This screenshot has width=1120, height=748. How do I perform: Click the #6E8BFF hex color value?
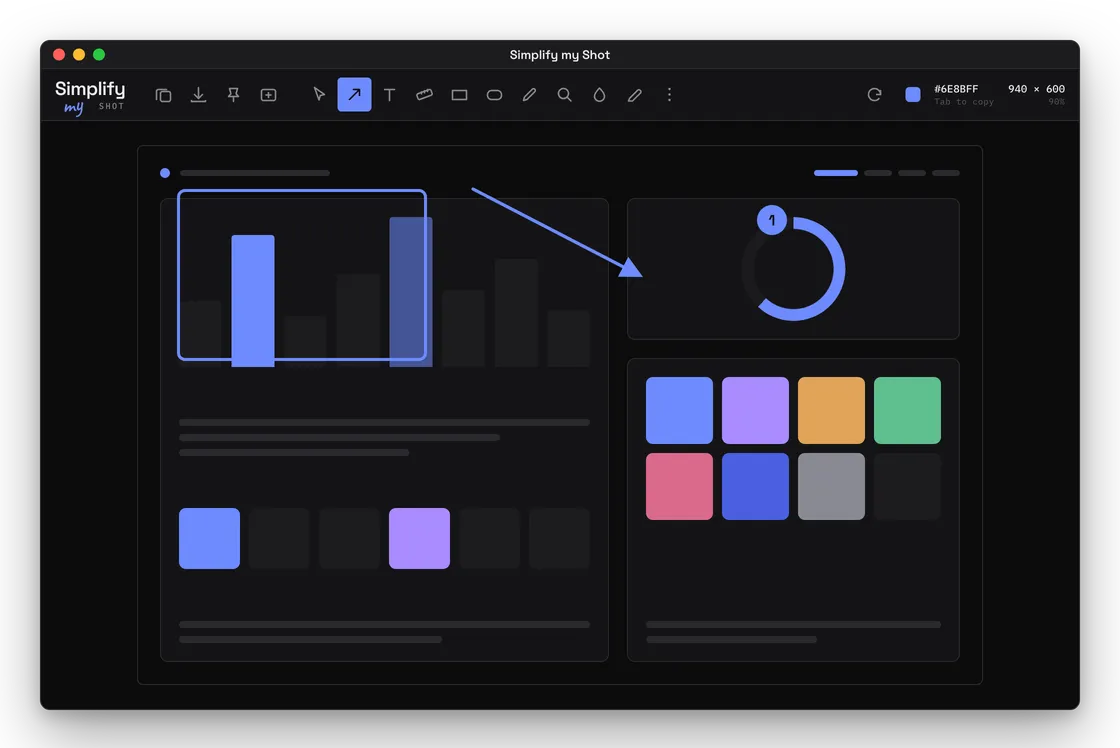pos(956,89)
